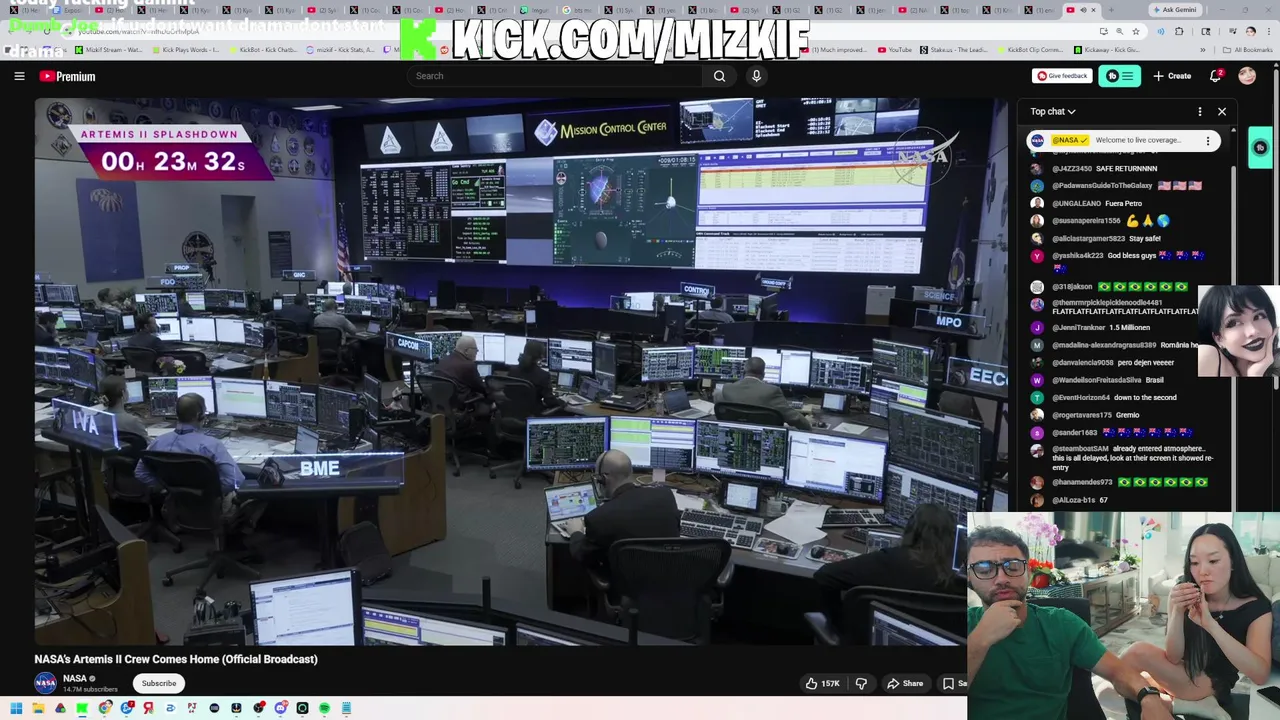Open Windows Start menu
Screen dimensions: 1280x720
[15, 708]
